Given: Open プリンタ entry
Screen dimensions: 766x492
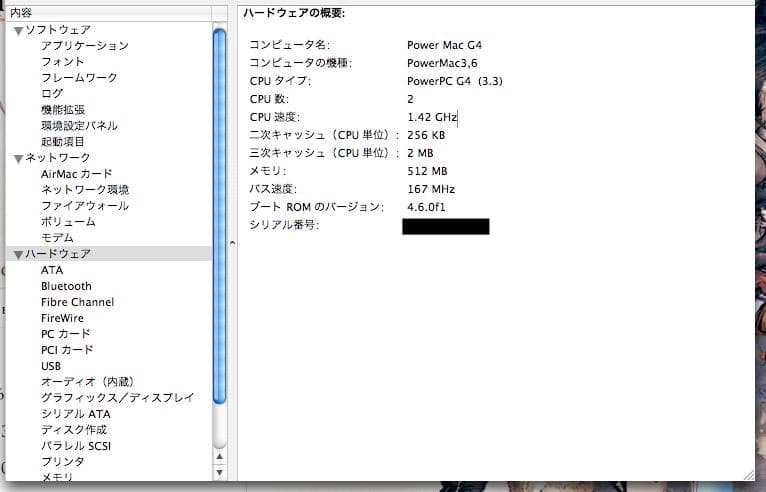Looking at the screenshot, I should point(63,462).
